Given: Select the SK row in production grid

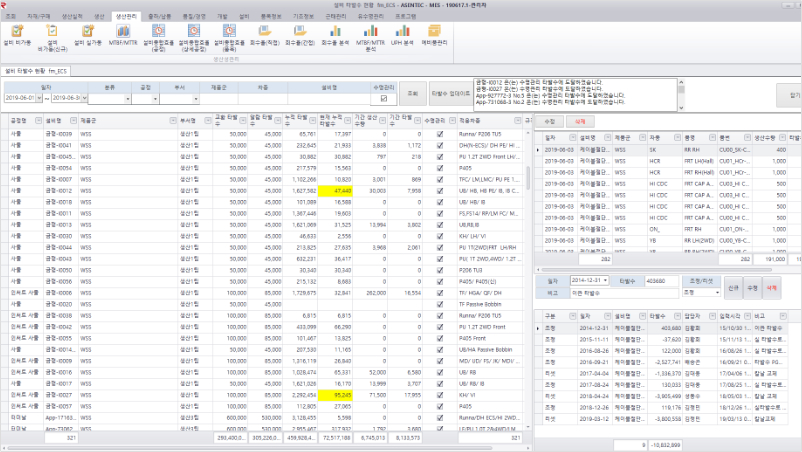Looking at the screenshot, I should pyautogui.click(x=667, y=150).
